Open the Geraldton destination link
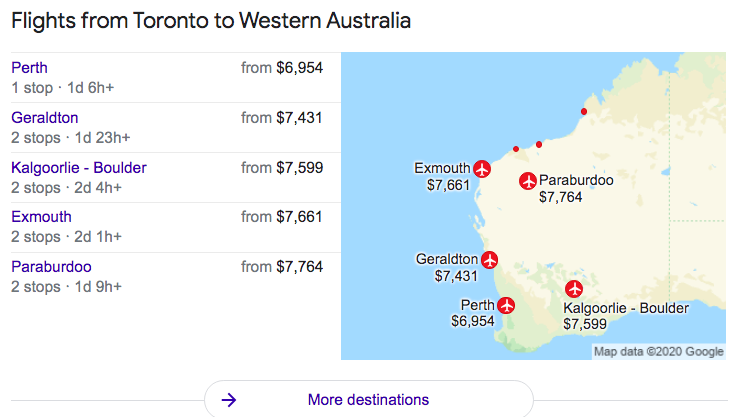The width and height of the screenshot is (746, 417). pos(44,118)
